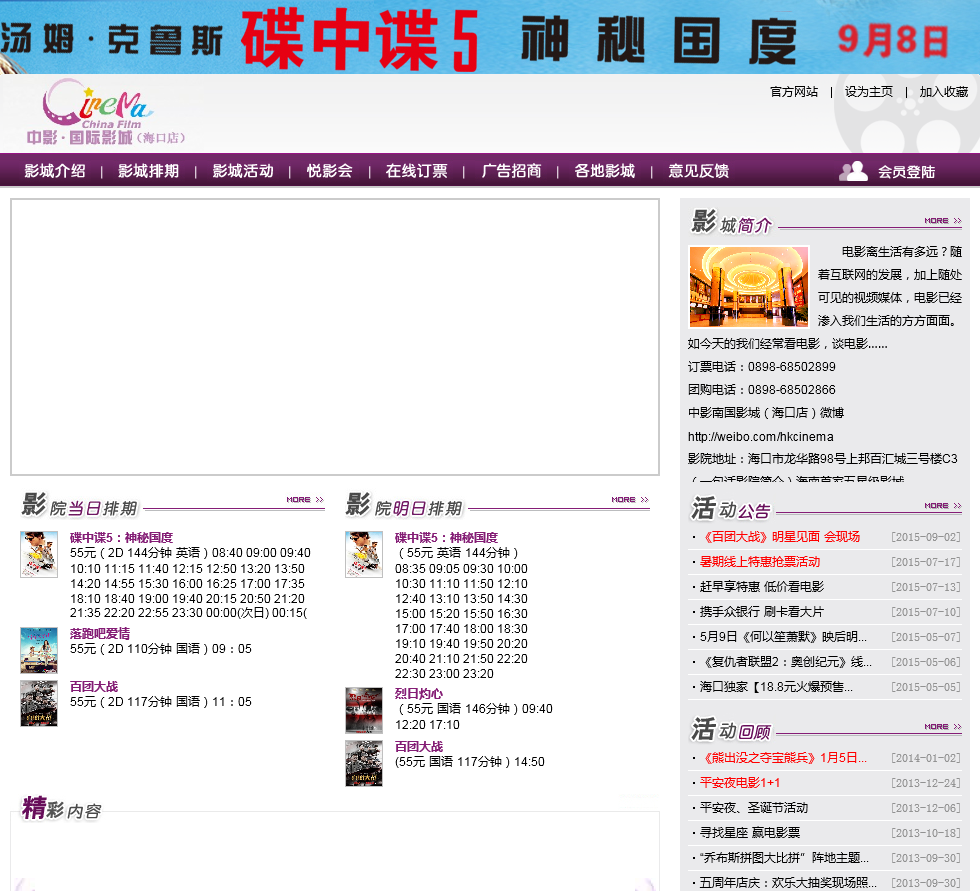Open 暑期线上特惠抢票活动 announcement
This screenshot has width=980, height=891.
760,562
